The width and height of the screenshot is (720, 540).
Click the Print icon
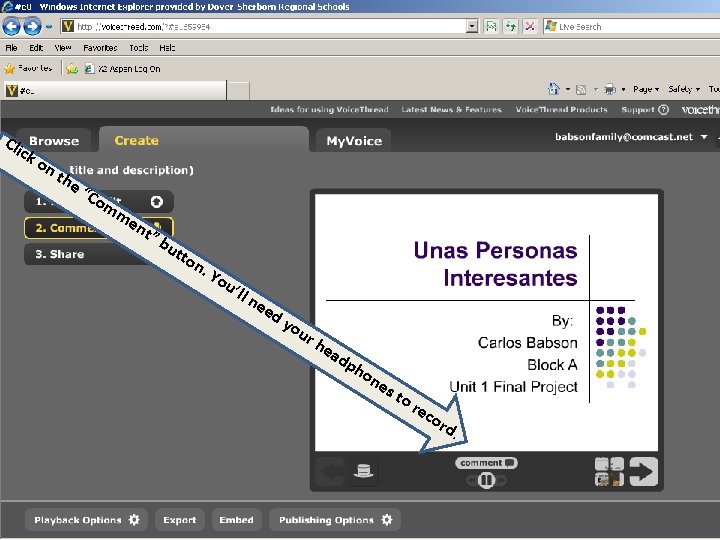tap(610, 90)
